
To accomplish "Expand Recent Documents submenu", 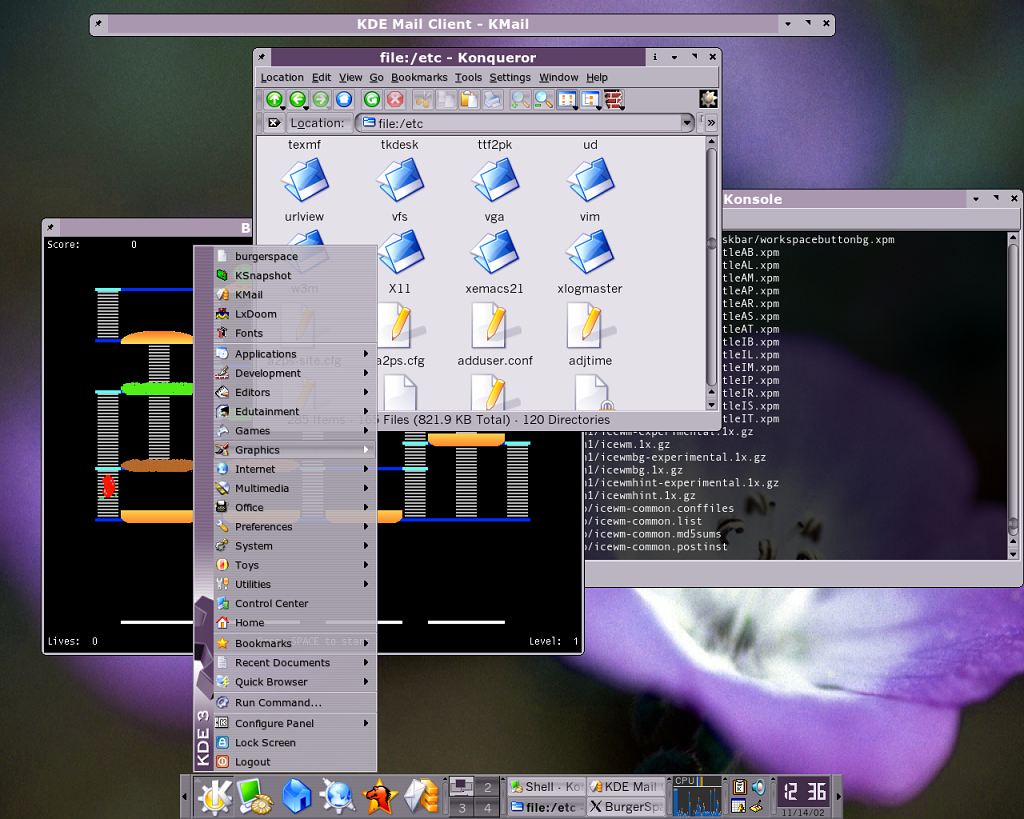I will tap(295, 662).
